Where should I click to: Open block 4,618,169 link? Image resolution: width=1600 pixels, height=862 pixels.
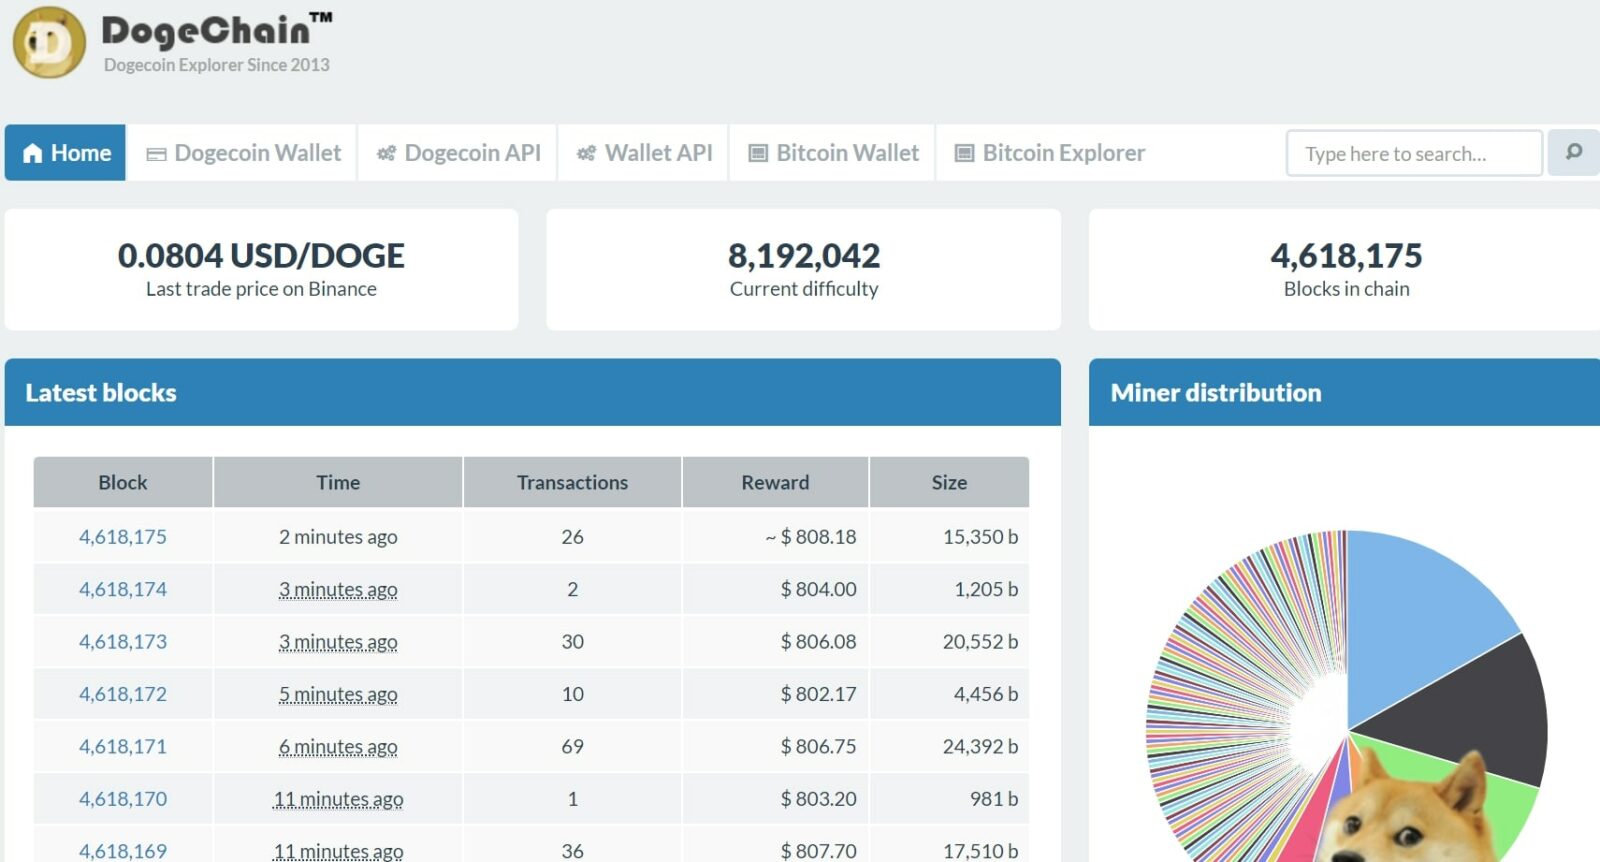[123, 851]
